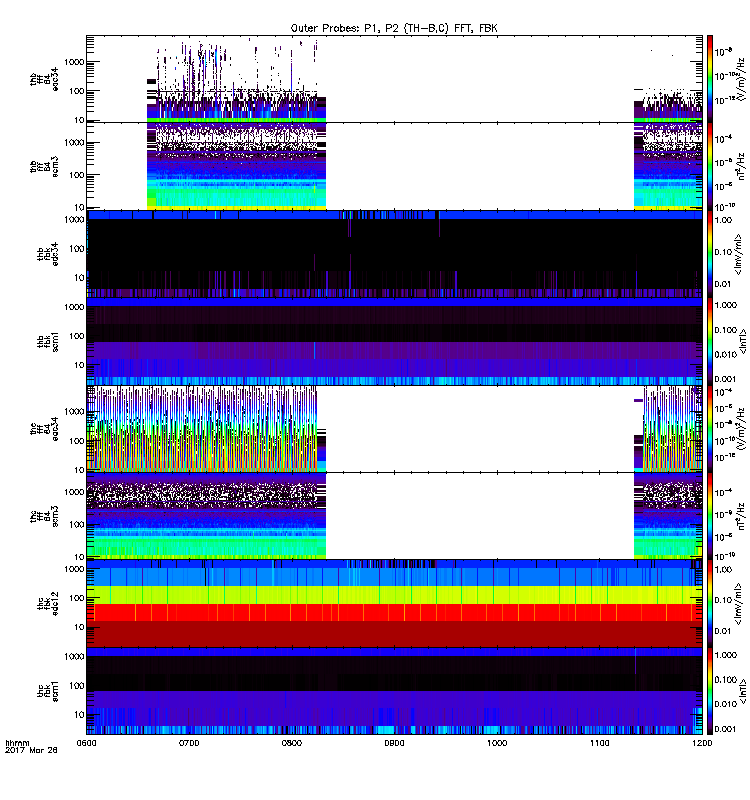Screen dimensions: 750x800
Task: Click the 'thc fff 64 scm3' panel label
Action: [x=44, y=516]
